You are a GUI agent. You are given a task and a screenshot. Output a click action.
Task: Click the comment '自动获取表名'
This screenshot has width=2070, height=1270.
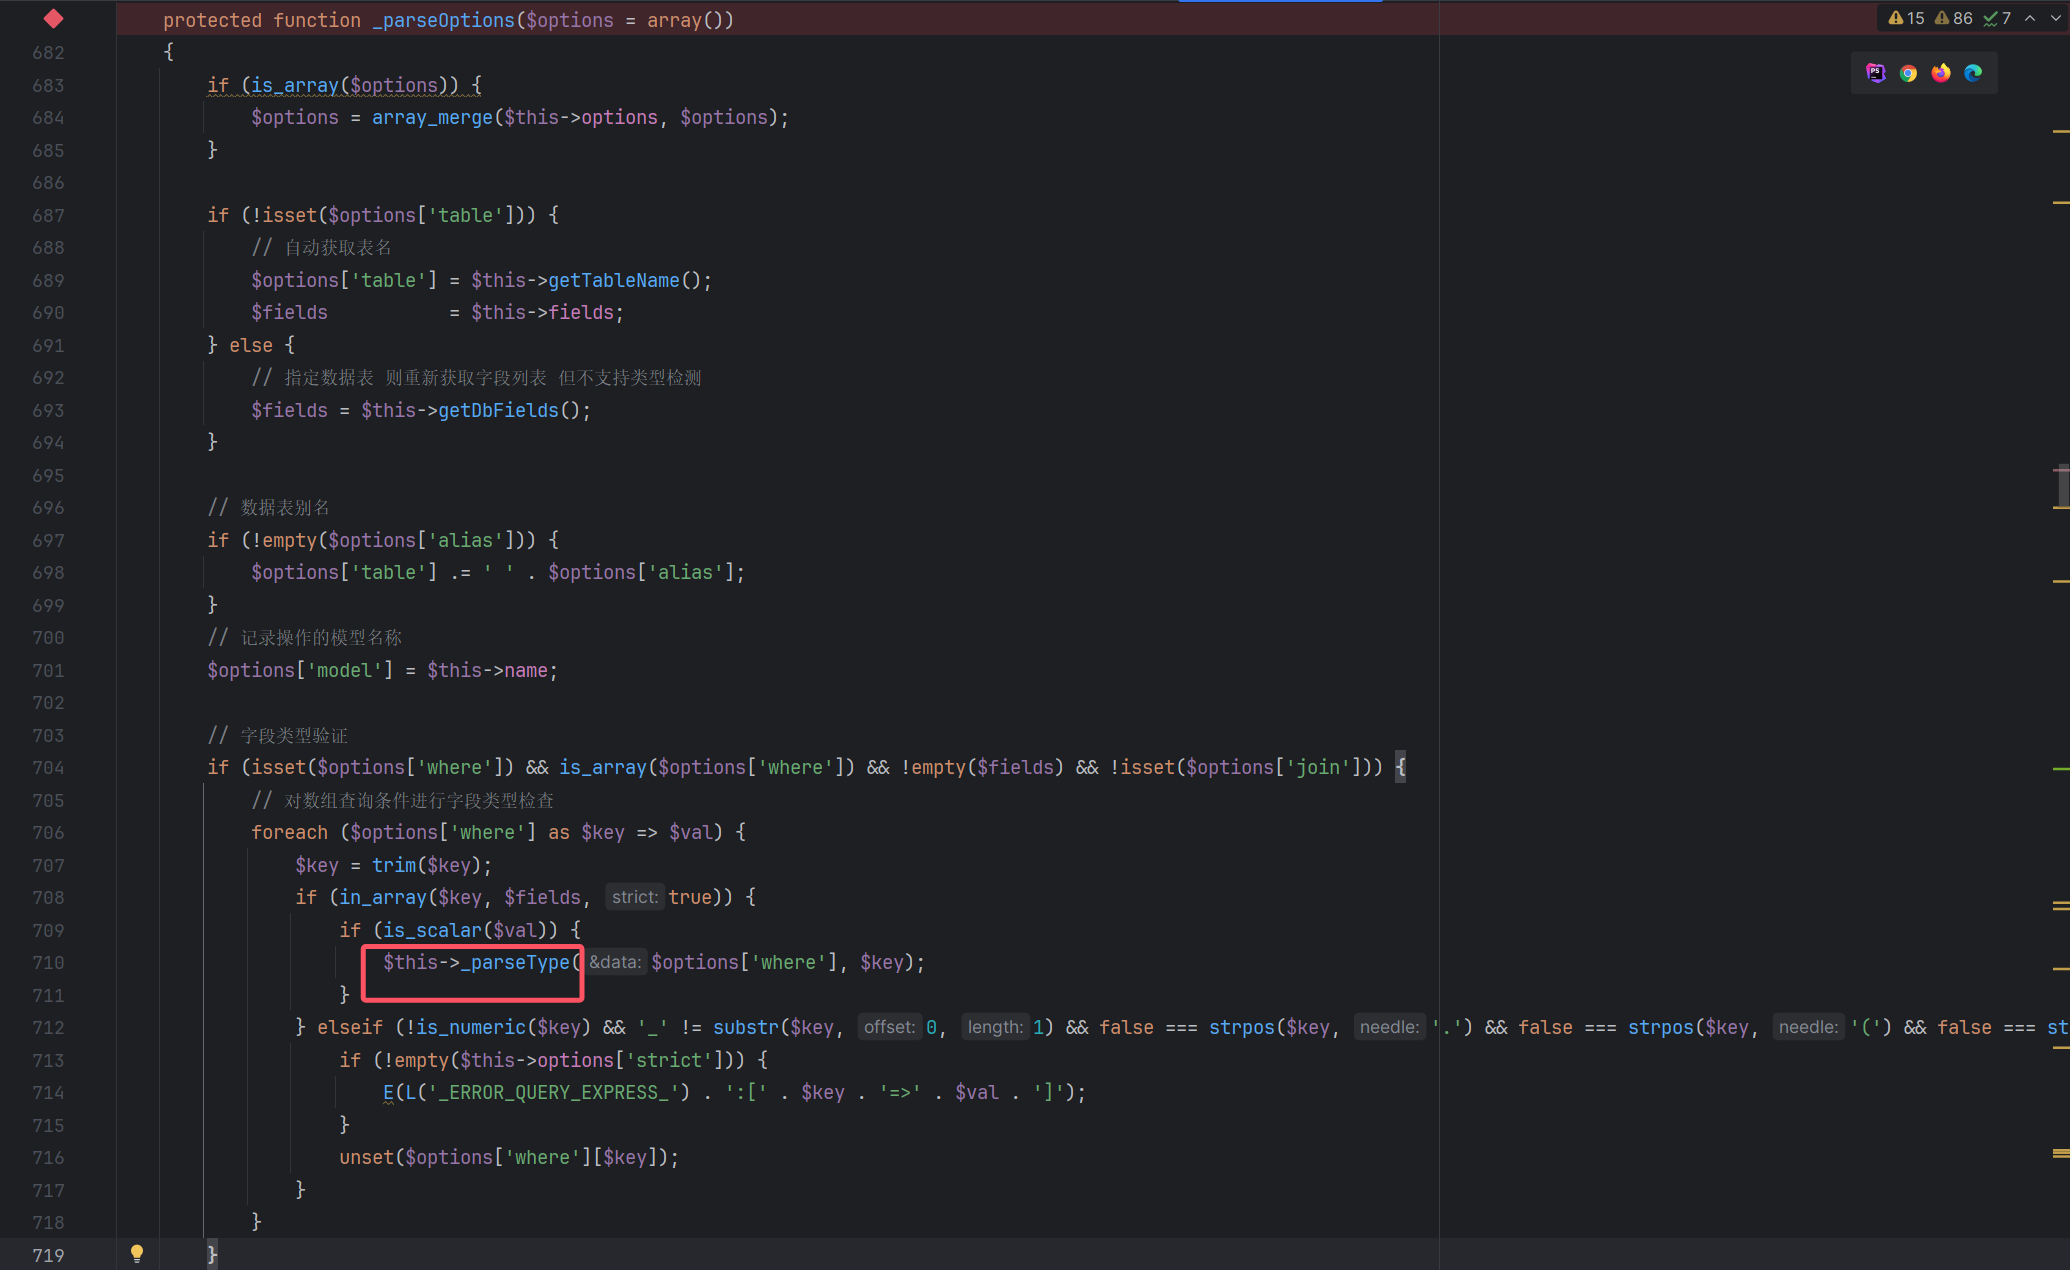click(338, 247)
